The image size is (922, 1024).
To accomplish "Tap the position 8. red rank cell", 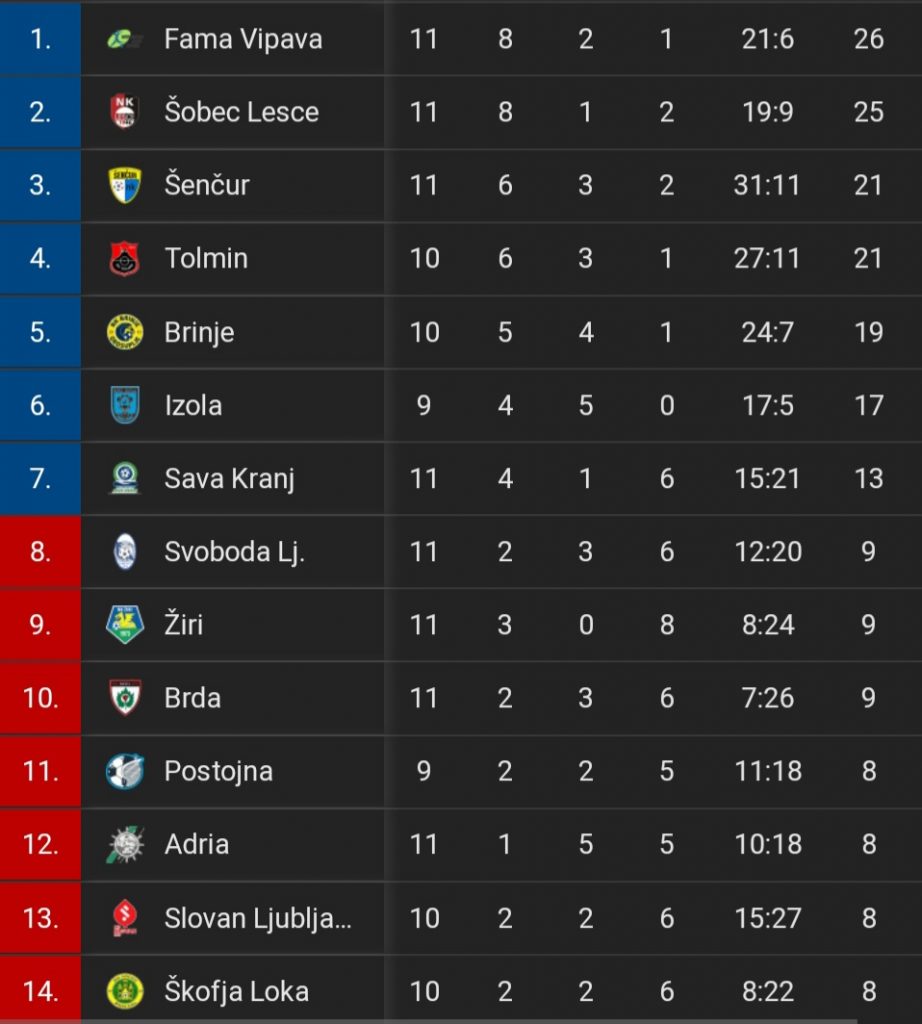I will [x=40, y=552].
